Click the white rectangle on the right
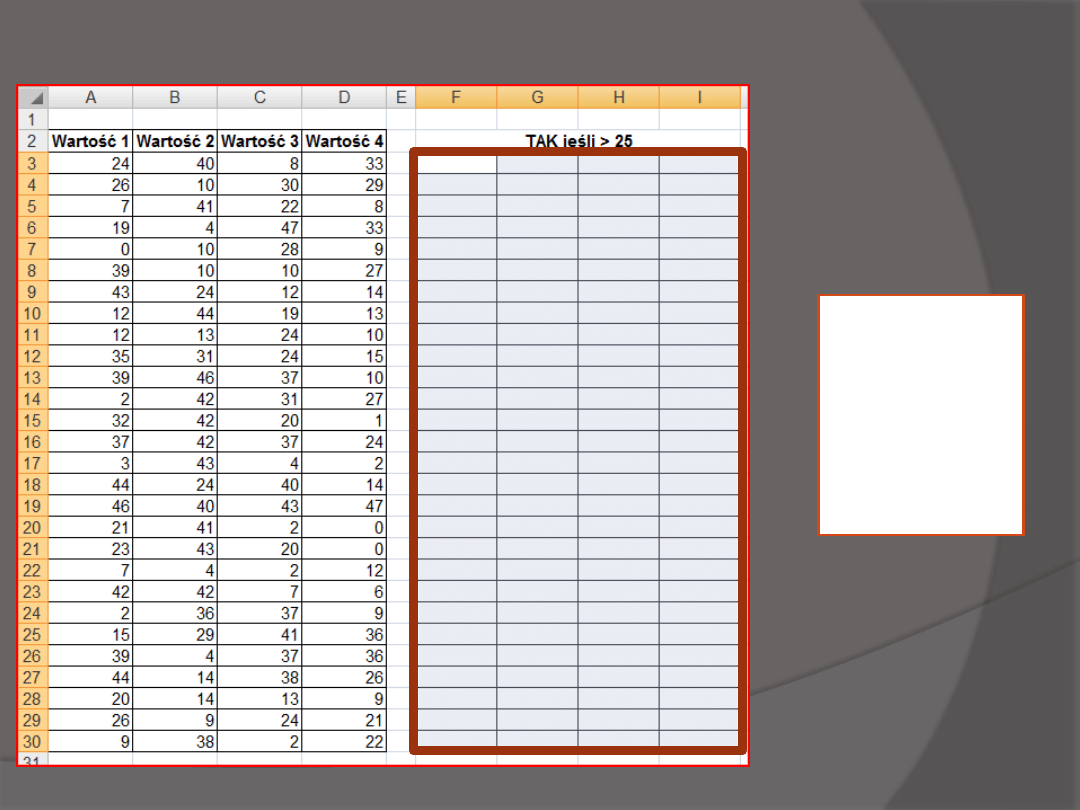This screenshot has height=810, width=1080. [x=921, y=415]
